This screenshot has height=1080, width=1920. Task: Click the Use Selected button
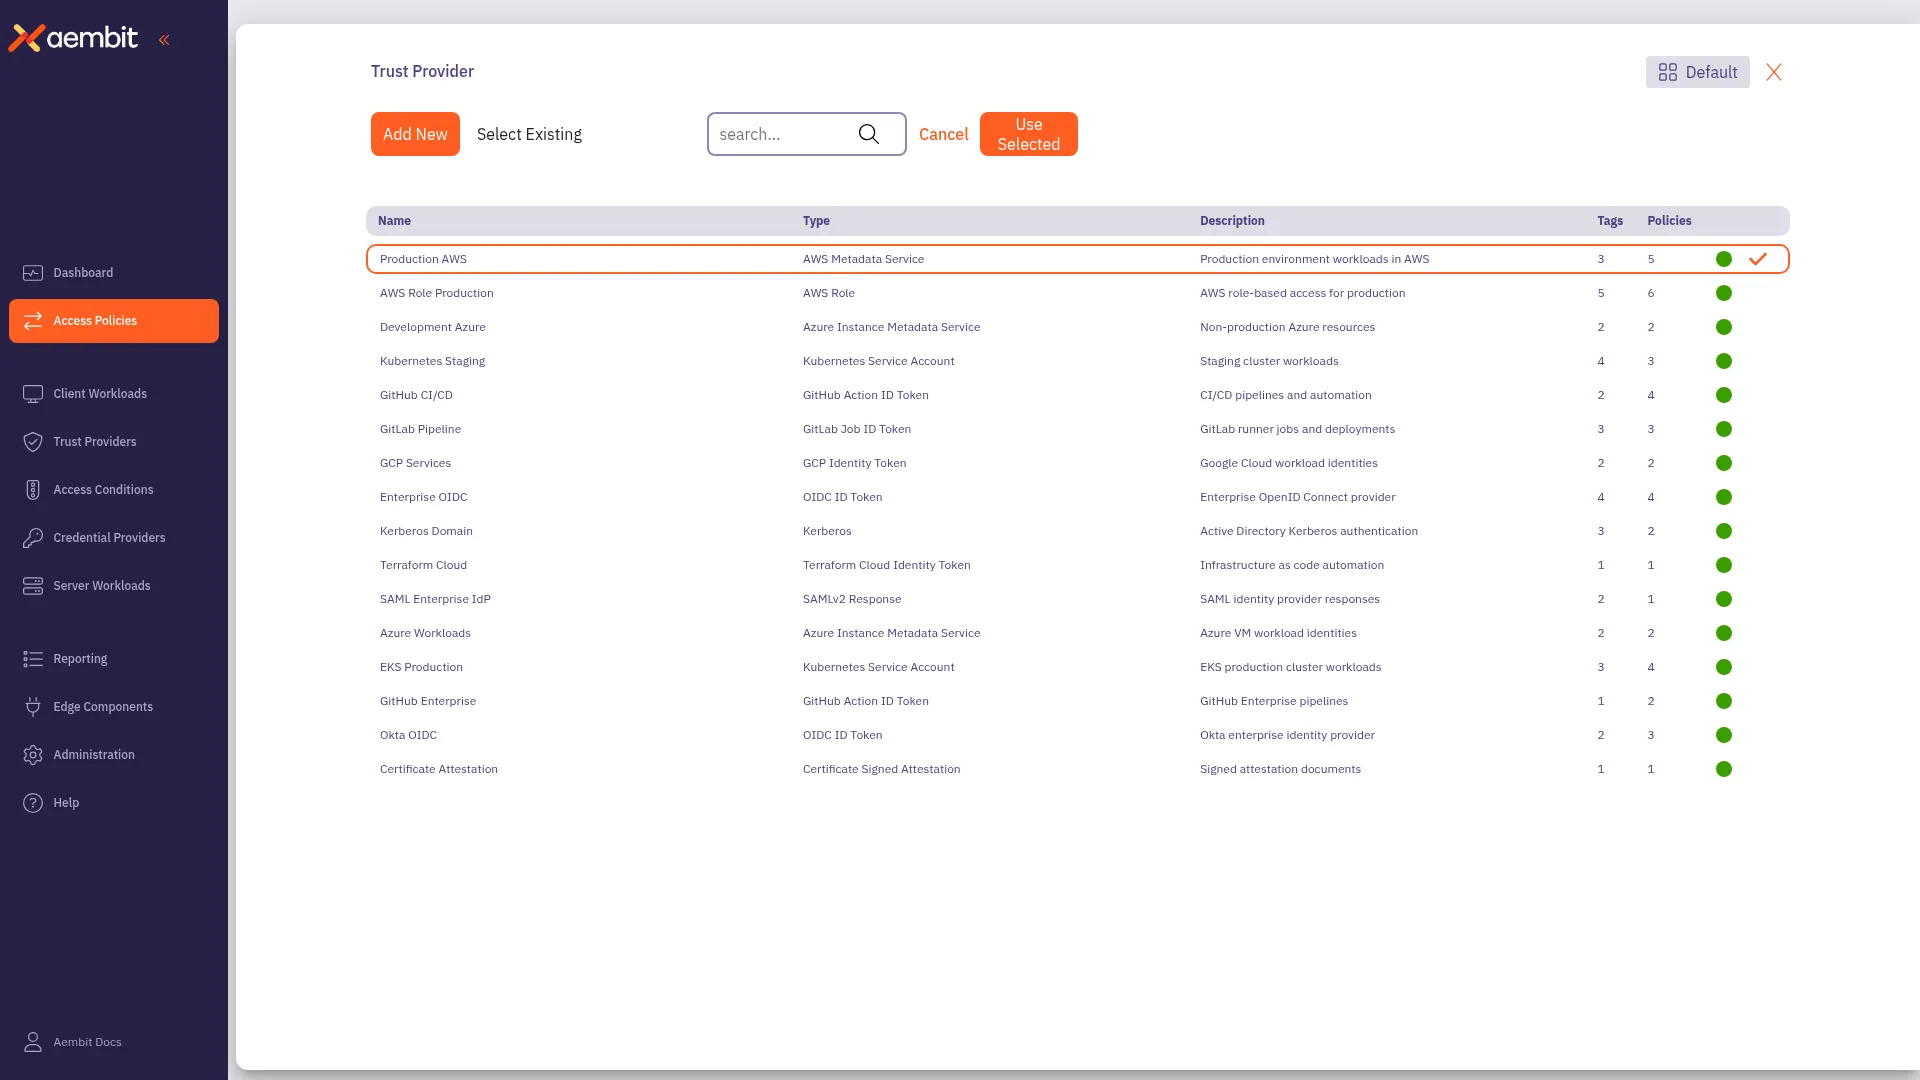[x=1028, y=134]
